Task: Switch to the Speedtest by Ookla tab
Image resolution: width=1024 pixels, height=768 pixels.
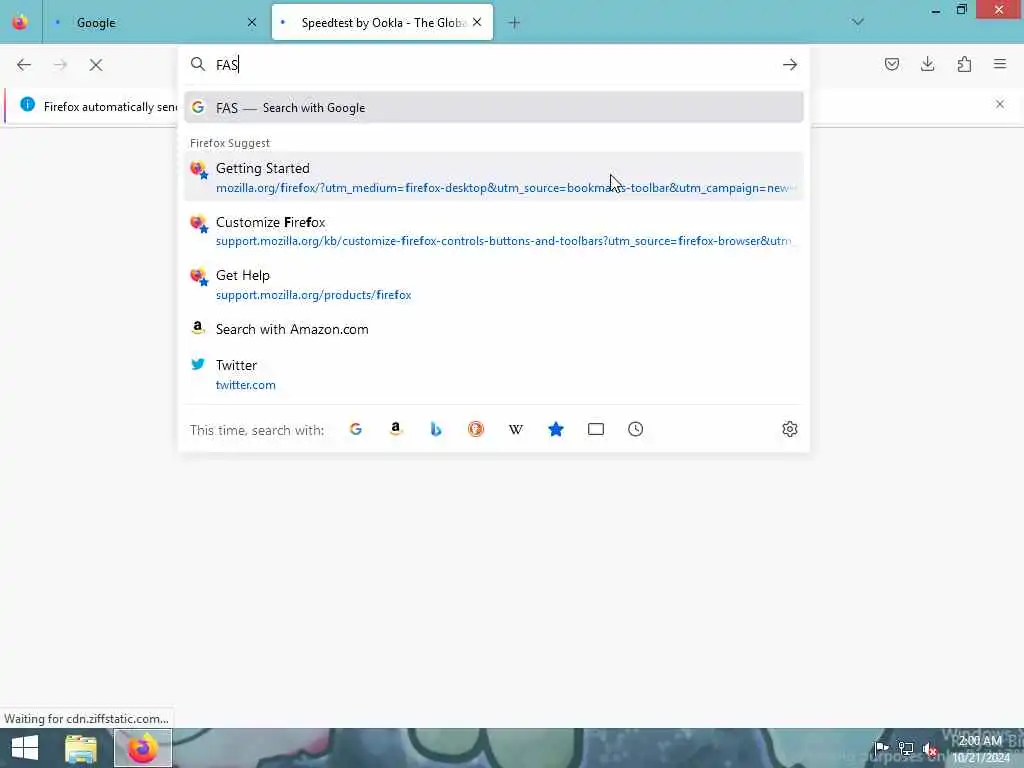Action: click(382, 23)
